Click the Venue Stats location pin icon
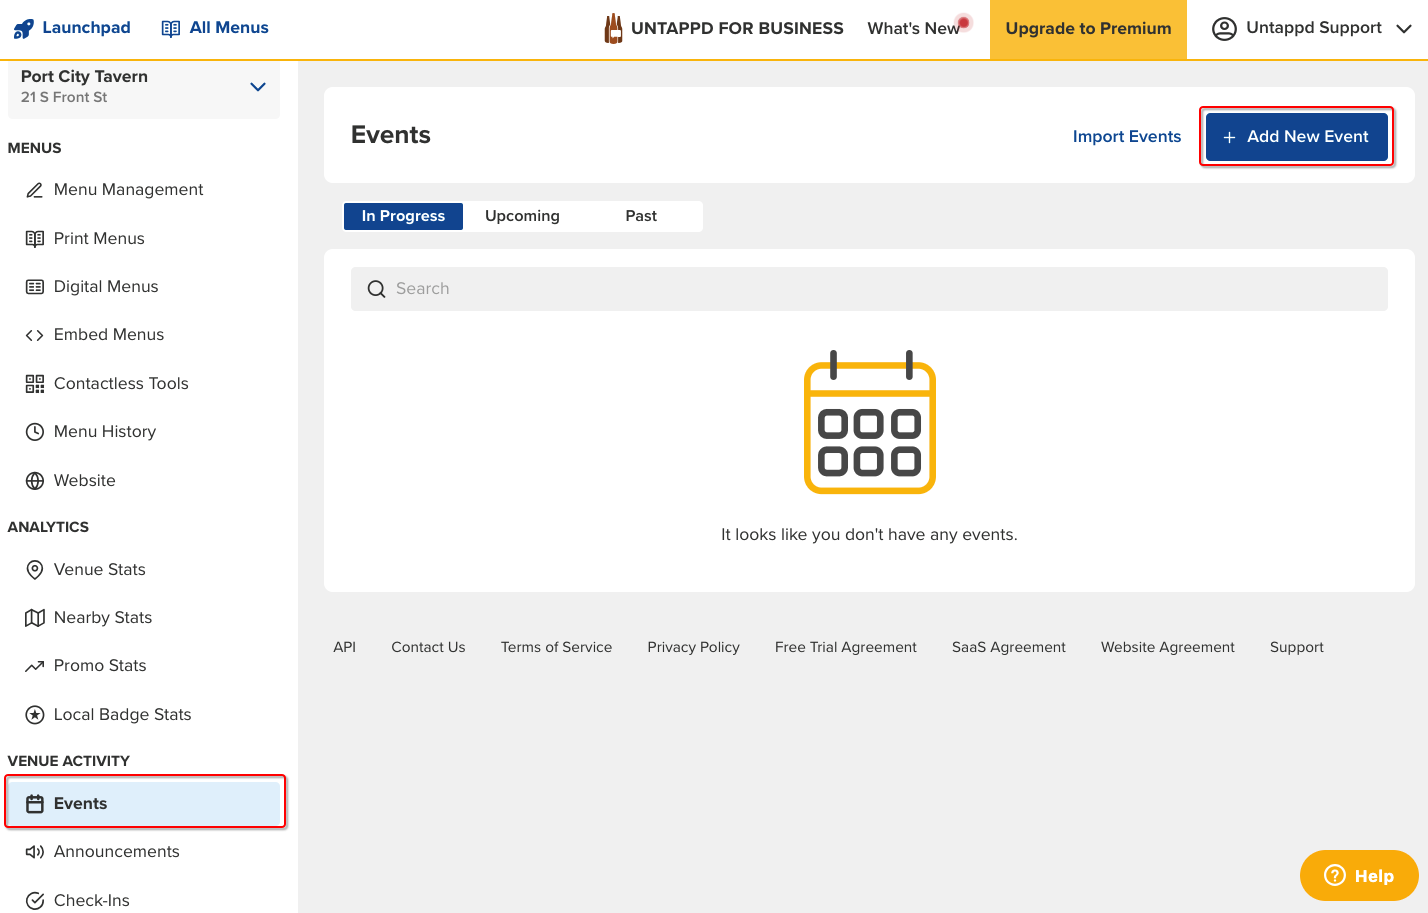The height and width of the screenshot is (913, 1428). point(35,570)
